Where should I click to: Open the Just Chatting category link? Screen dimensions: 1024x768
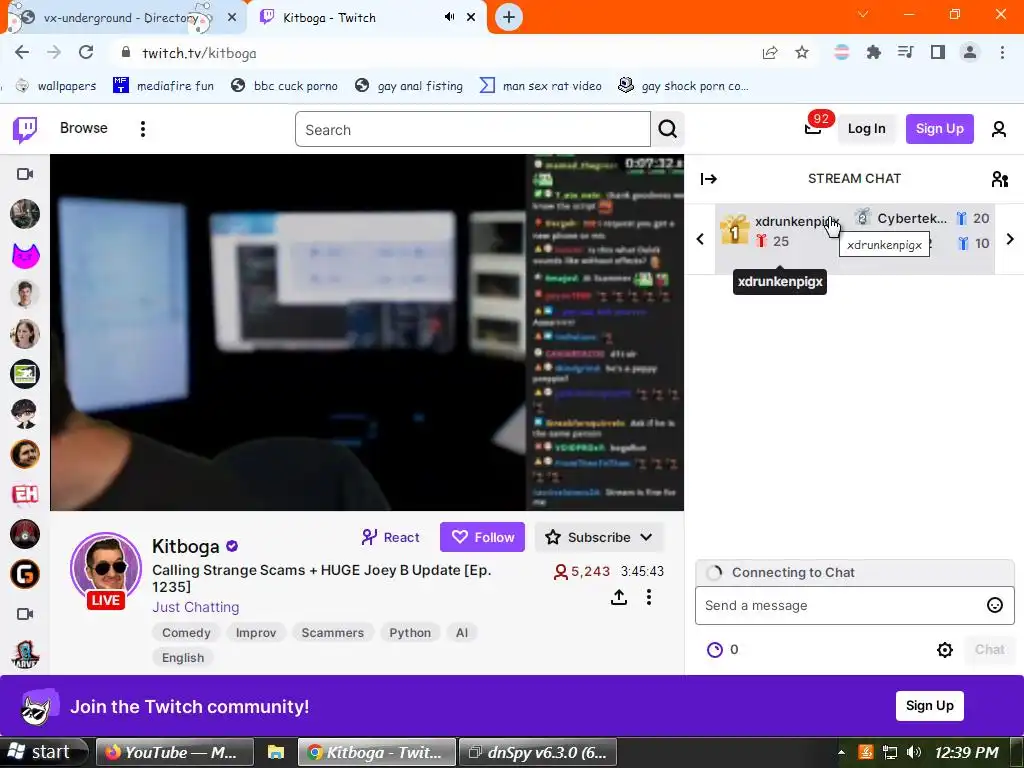pyautogui.click(x=195, y=607)
